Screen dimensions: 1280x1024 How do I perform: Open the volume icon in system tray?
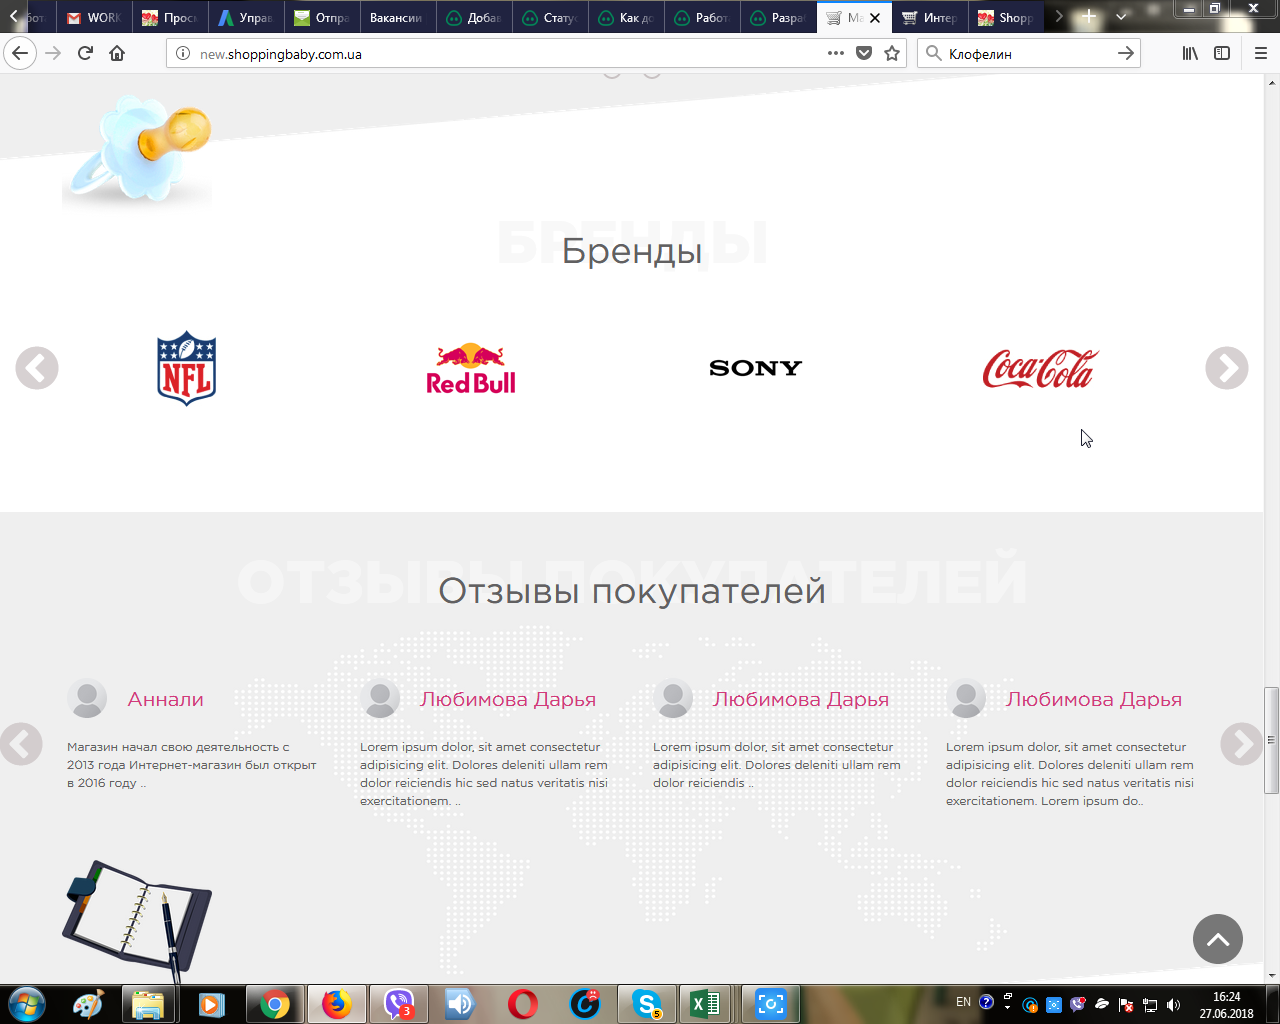click(x=1174, y=1004)
